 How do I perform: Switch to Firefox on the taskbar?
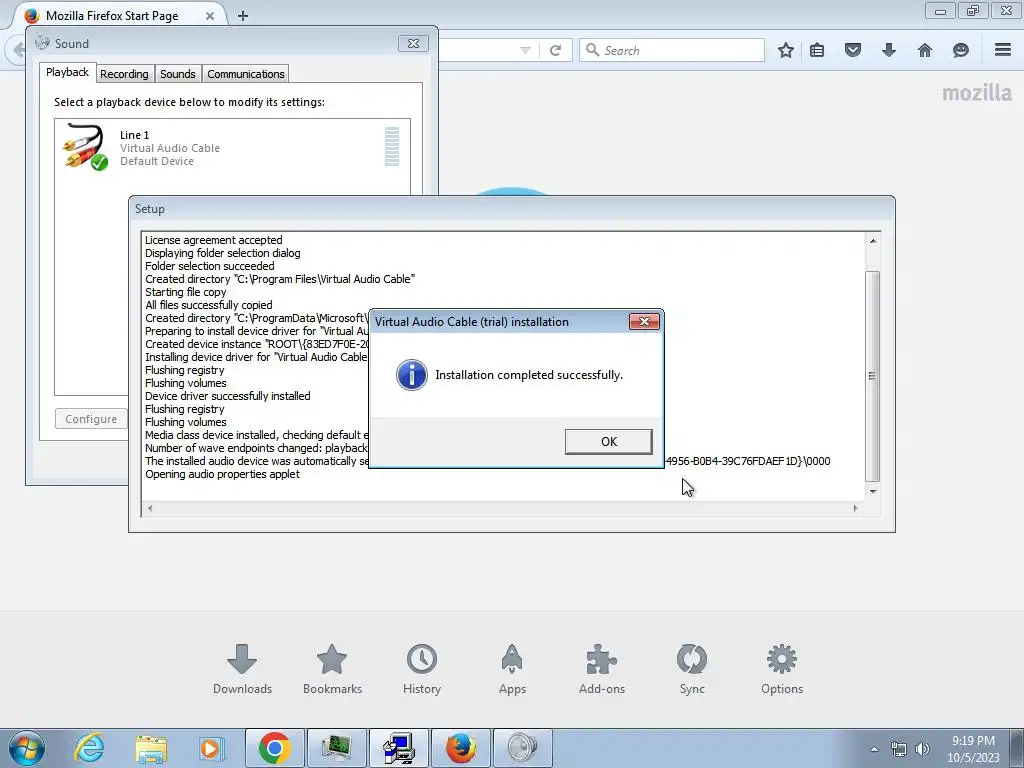pos(460,748)
